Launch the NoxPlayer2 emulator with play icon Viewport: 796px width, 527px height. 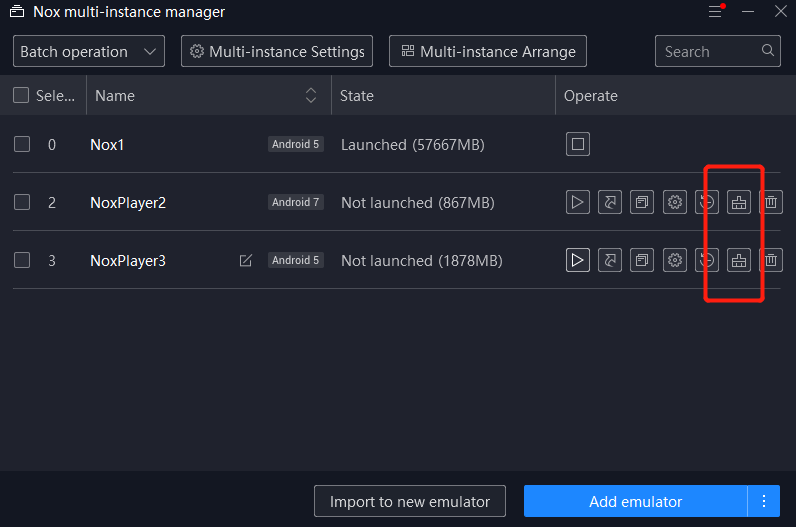click(578, 202)
